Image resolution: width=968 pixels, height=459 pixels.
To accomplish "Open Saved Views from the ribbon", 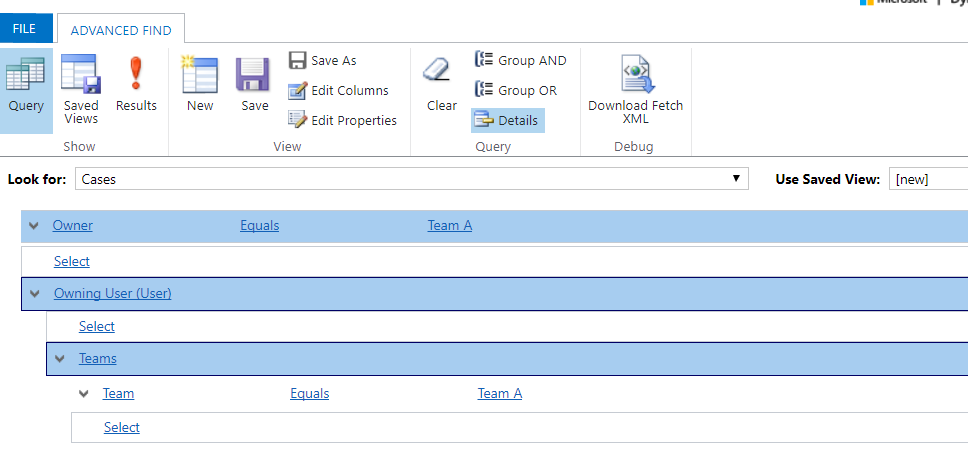I will tap(81, 90).
